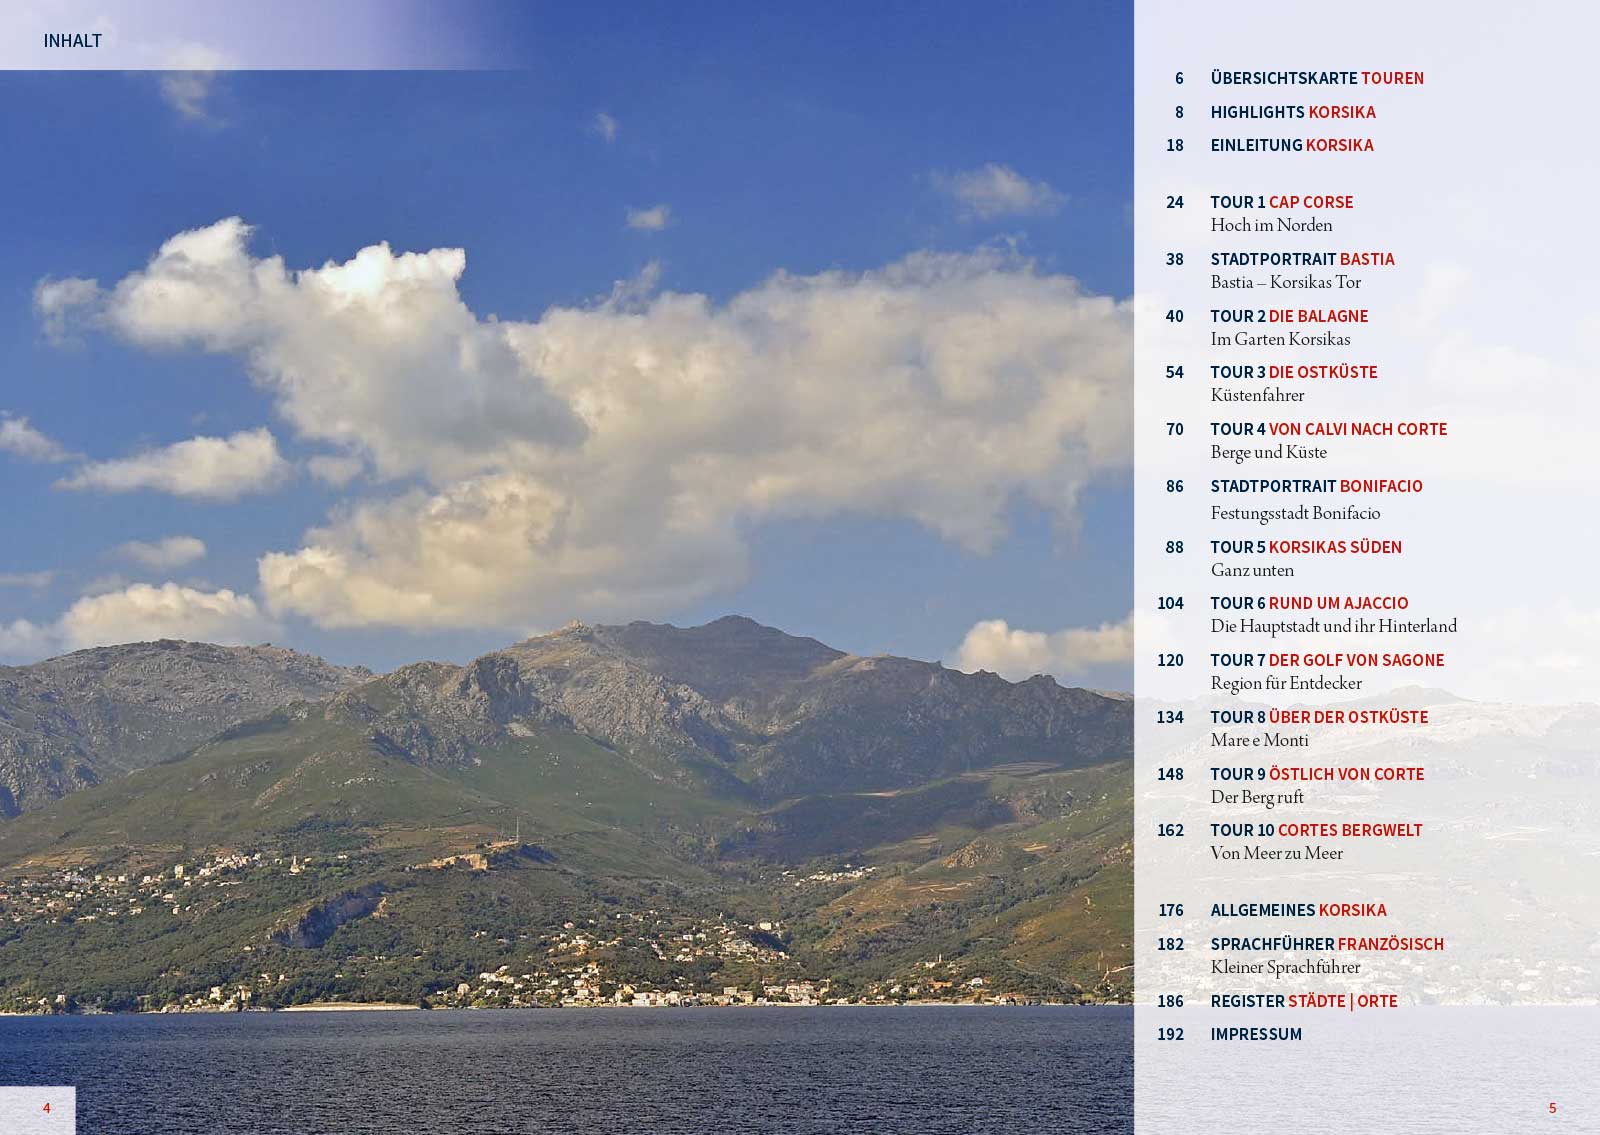The width and height of the screenshot is (1600, 1135).
Task: Jump to Register Städte | Orte
Action: click(1303, 1001)
